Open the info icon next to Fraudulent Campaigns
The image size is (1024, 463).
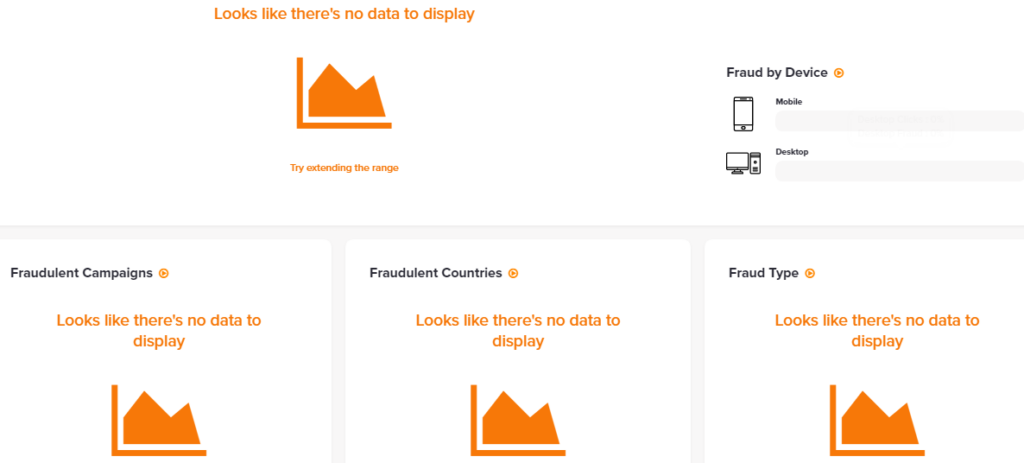click(x=164, y=273)
